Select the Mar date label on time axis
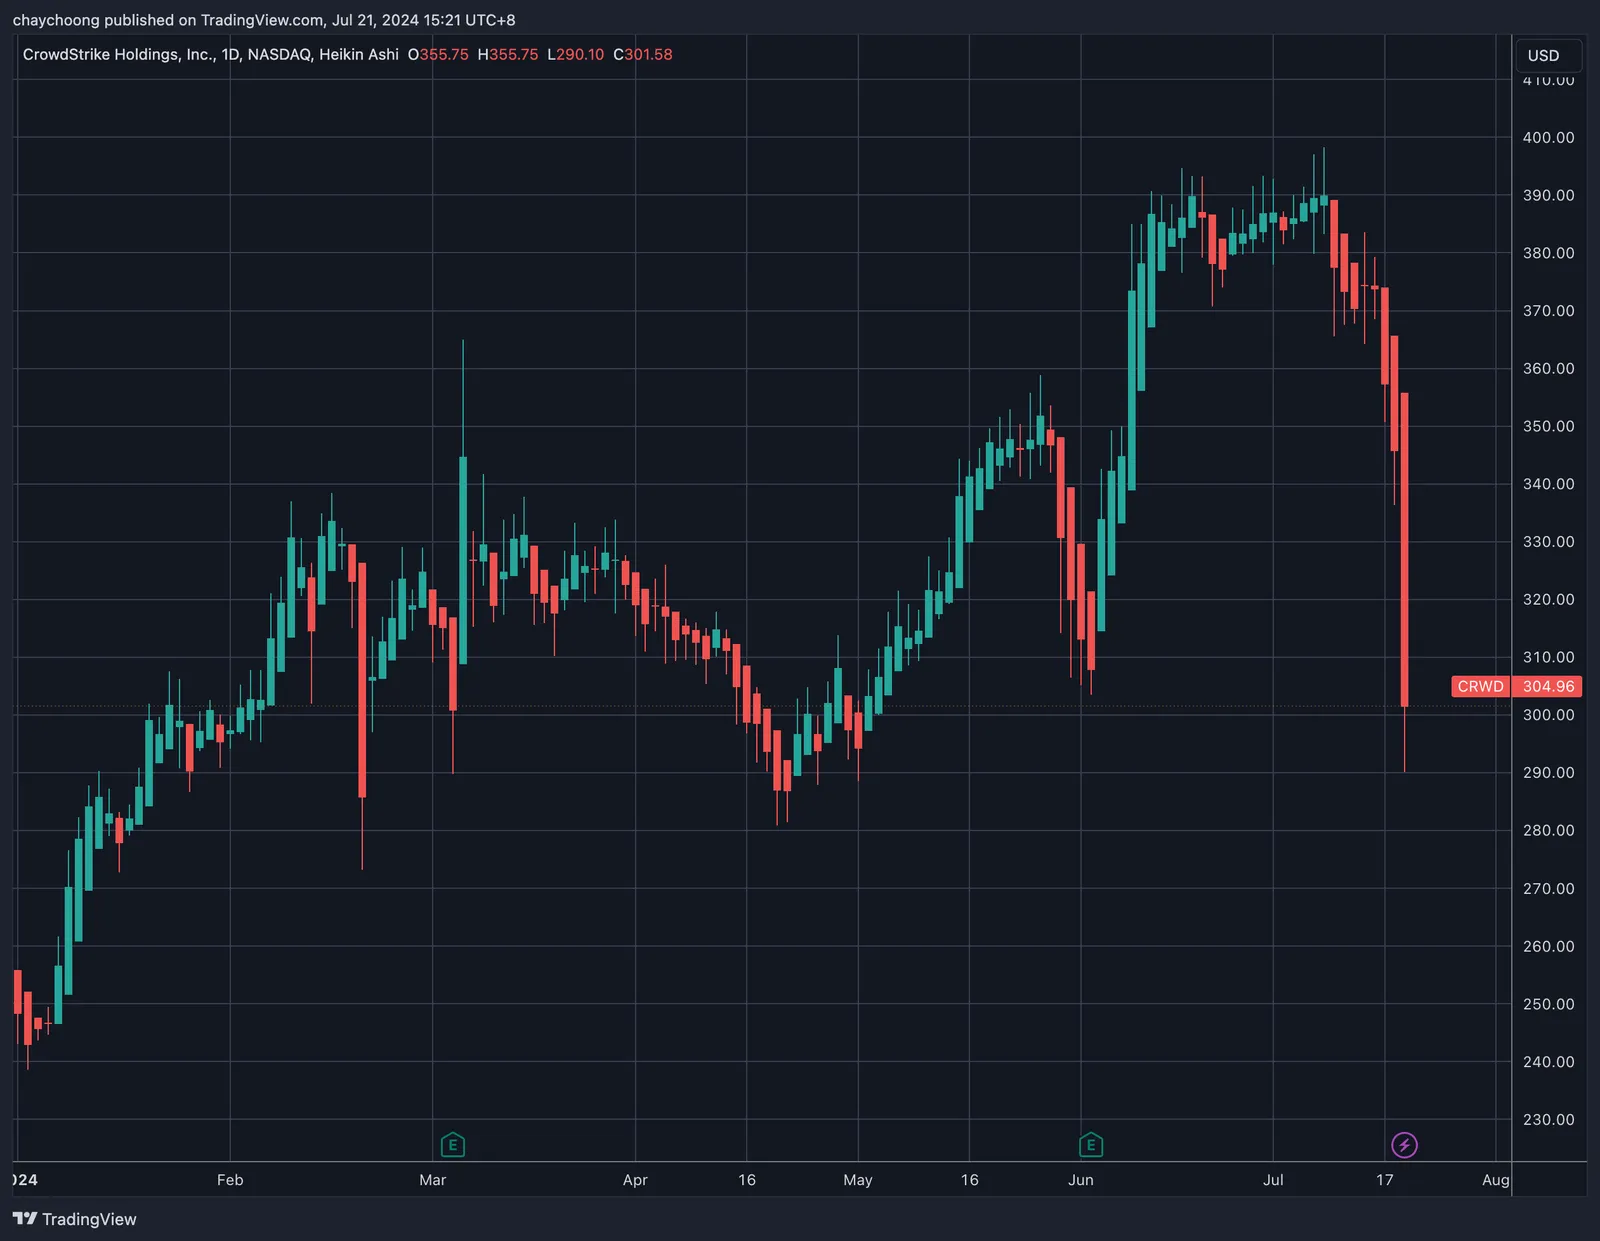Image resolution: width=1600 pixels, height=1241 pixels. click(433, 1180)
